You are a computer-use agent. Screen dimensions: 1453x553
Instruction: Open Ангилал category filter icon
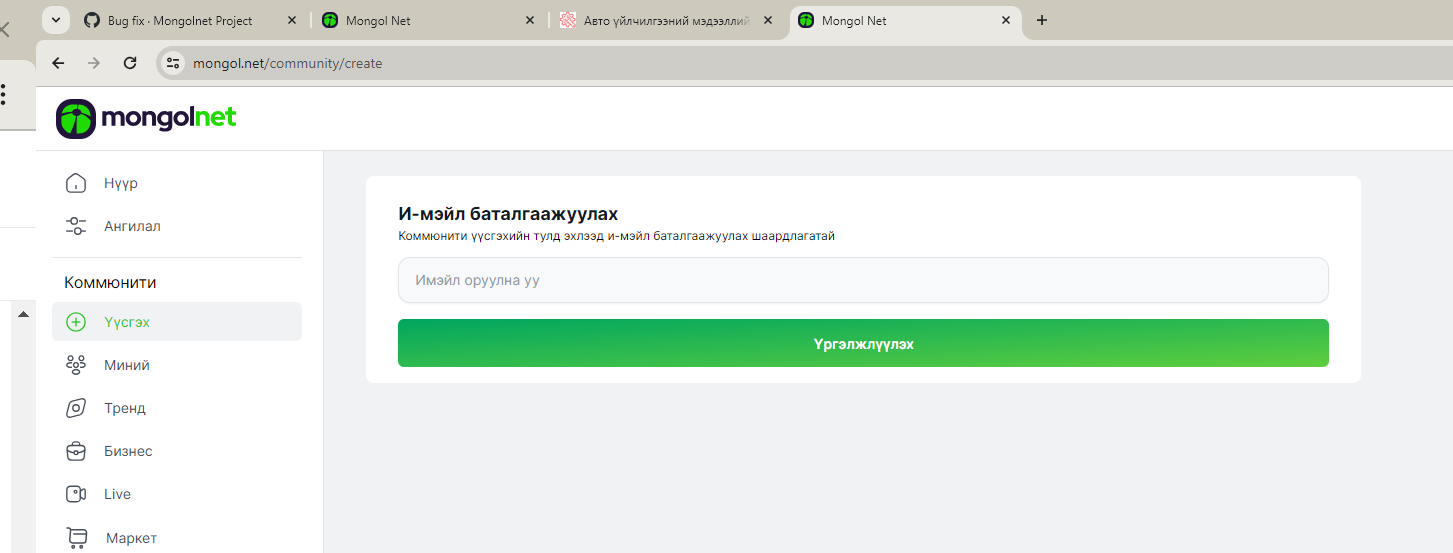(x=75, y=226)
